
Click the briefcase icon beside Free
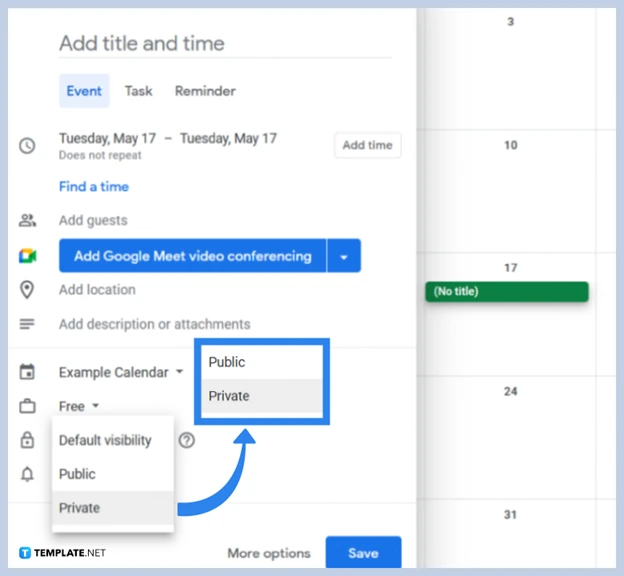coord(27,406)
